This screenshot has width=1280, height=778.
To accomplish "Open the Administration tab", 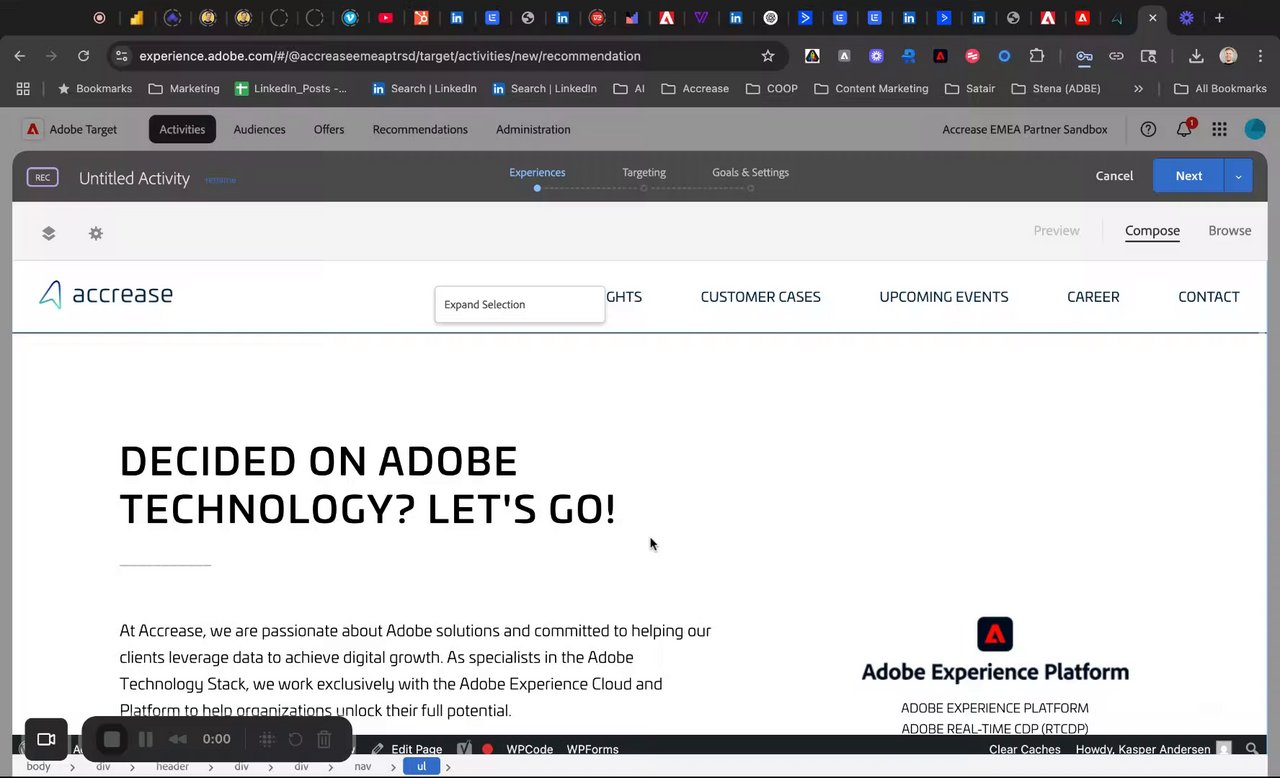I will pyautogui.click(x=533, y=129).
